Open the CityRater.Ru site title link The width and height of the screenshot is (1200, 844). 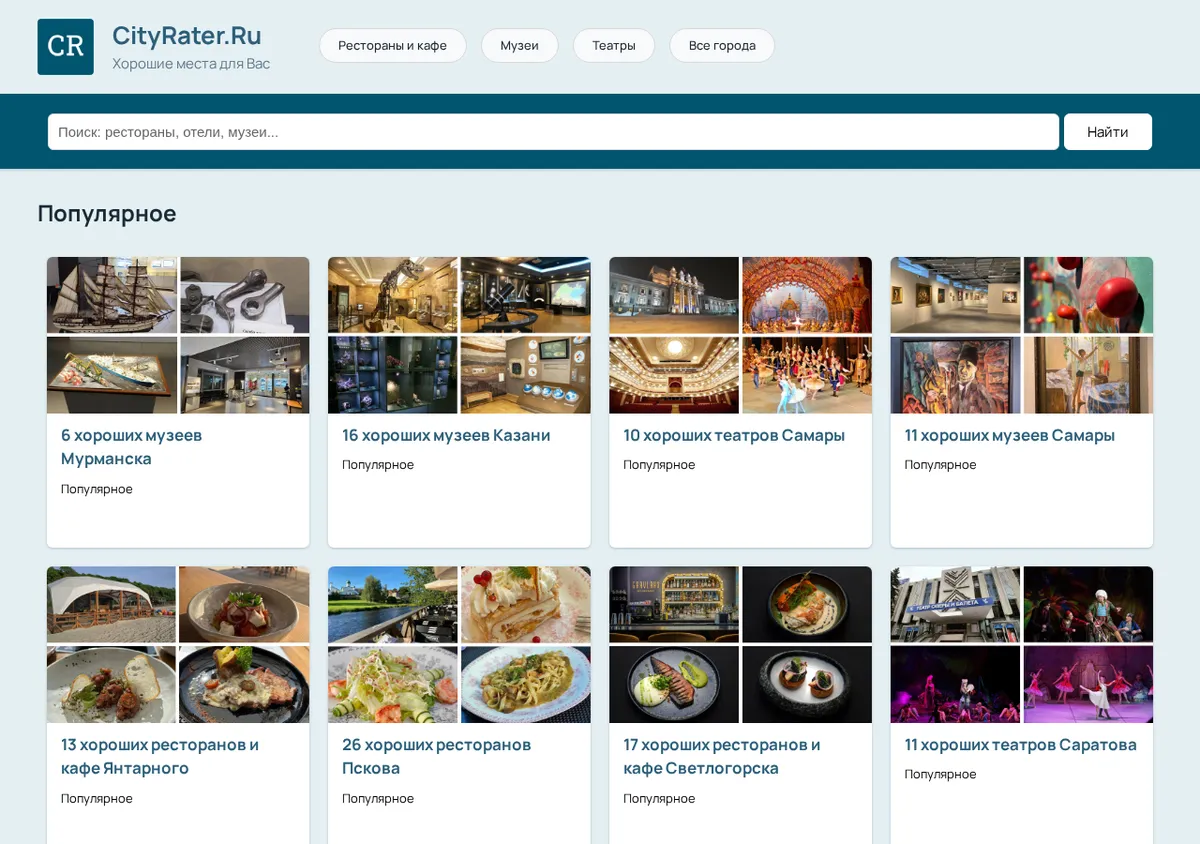point(187,35)
